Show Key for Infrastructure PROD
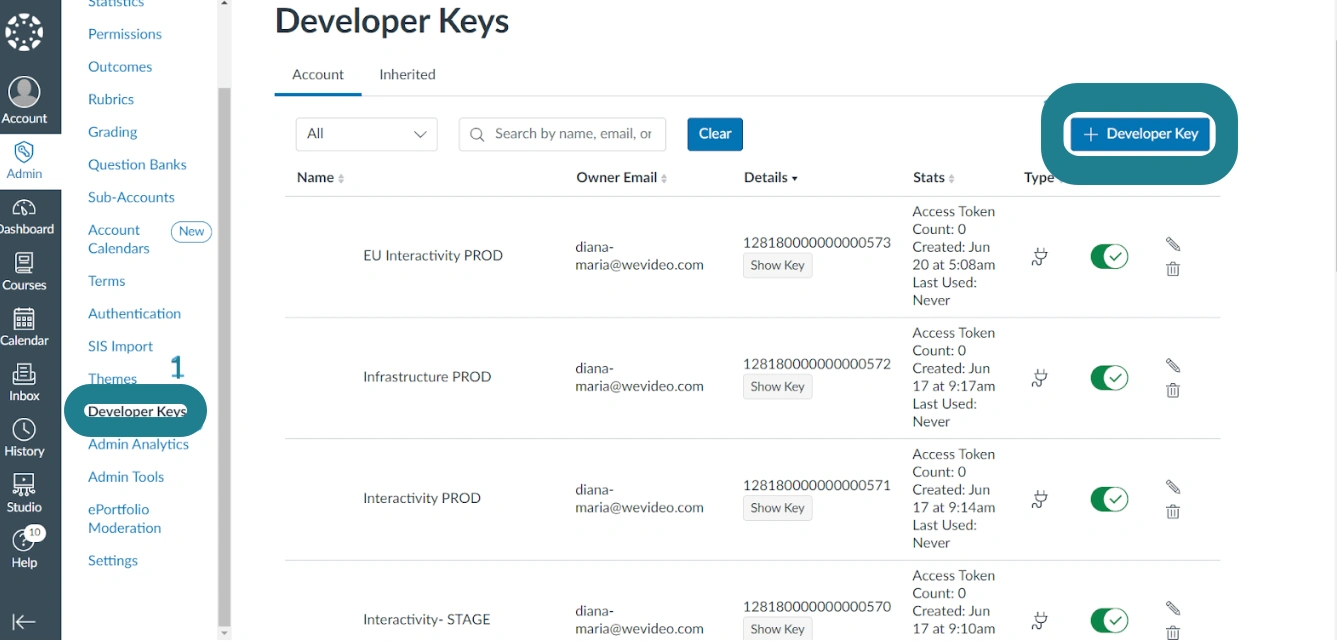Viewport: 1337px width, 642px height. coord(777,387)
